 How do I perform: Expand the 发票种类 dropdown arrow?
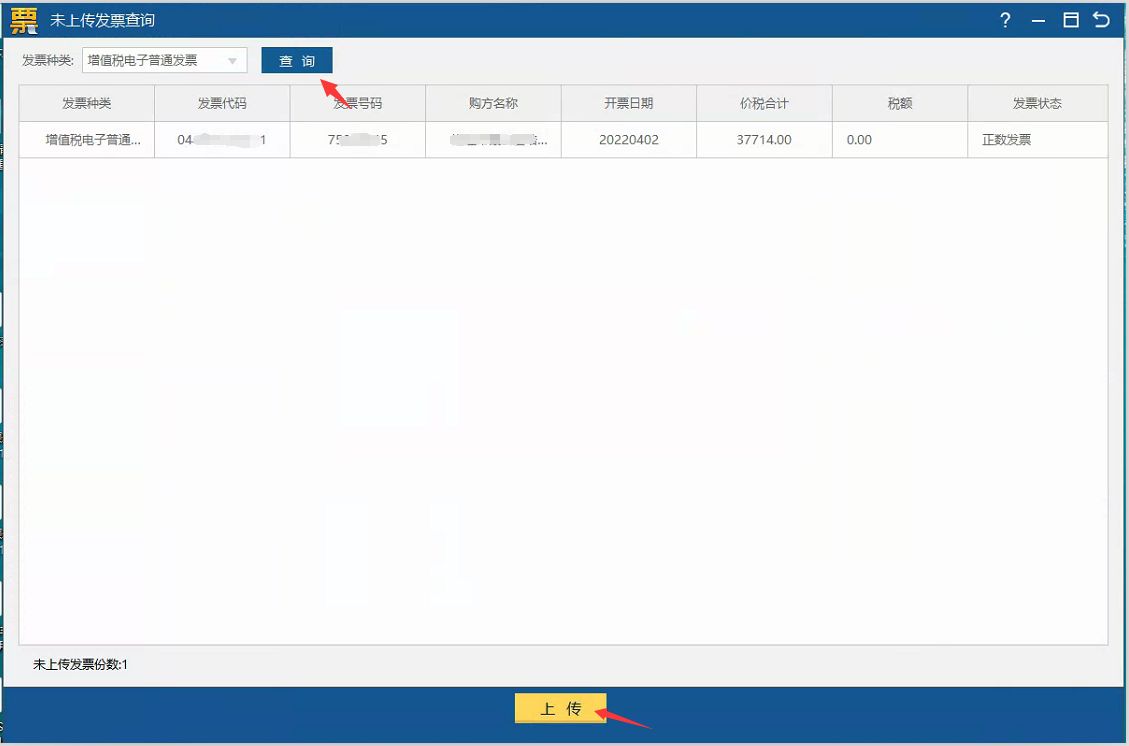pos(233,61)
